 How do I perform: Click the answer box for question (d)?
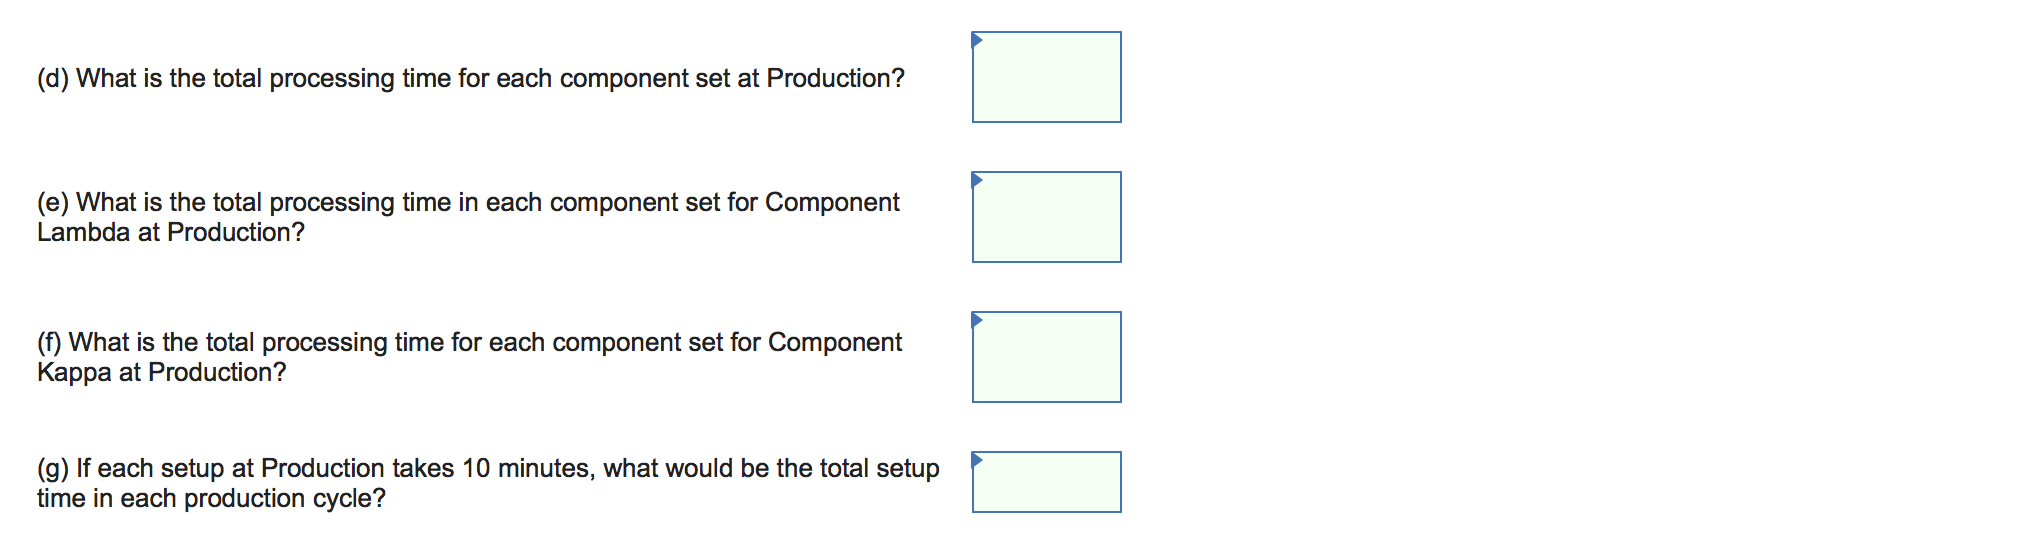(1046, 78)
